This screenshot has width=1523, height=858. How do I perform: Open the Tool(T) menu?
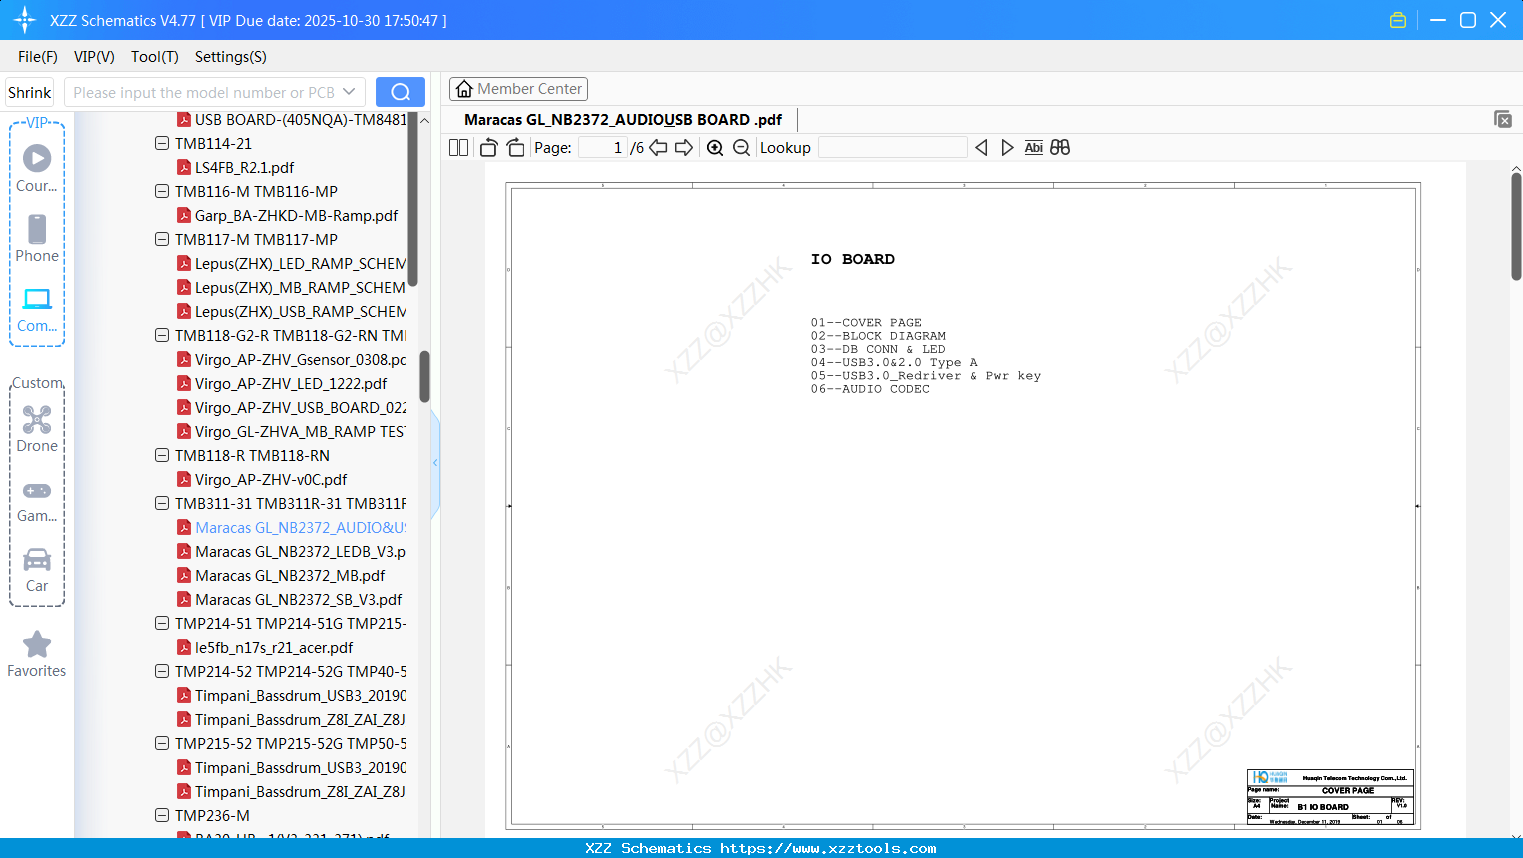pyautogui.click(x=155, y=57)
